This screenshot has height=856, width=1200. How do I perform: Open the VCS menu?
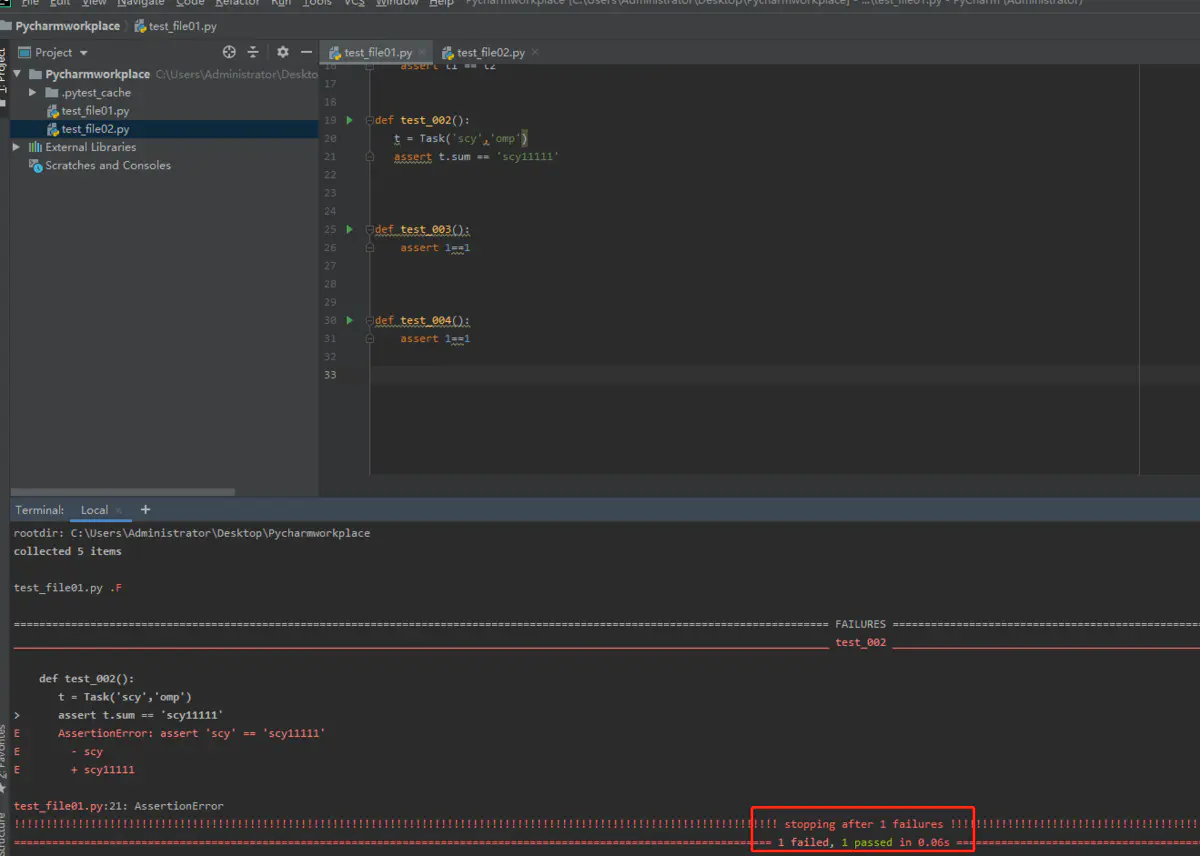coord(354,3)
